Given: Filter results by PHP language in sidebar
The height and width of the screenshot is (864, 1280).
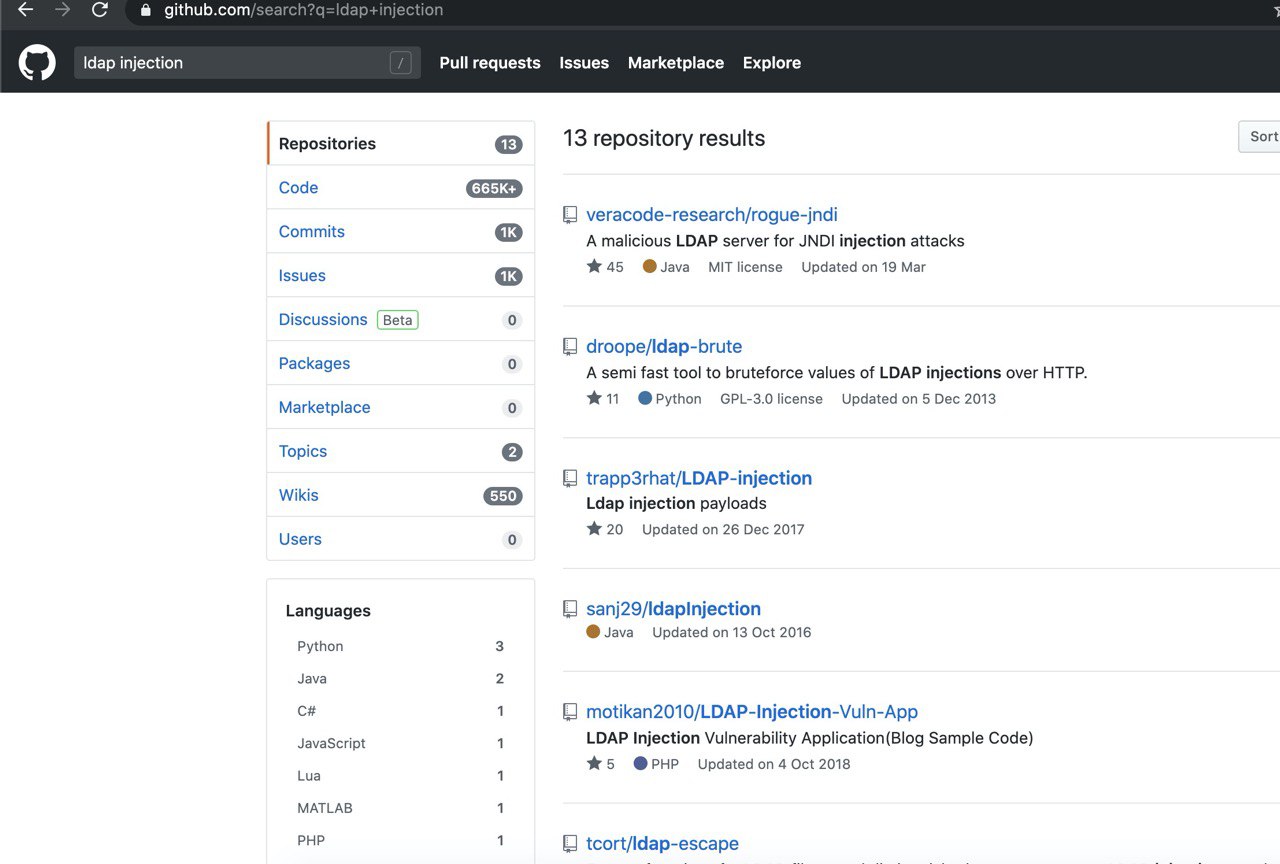Looking at the screenshot, I should click(x=400, y=840).
